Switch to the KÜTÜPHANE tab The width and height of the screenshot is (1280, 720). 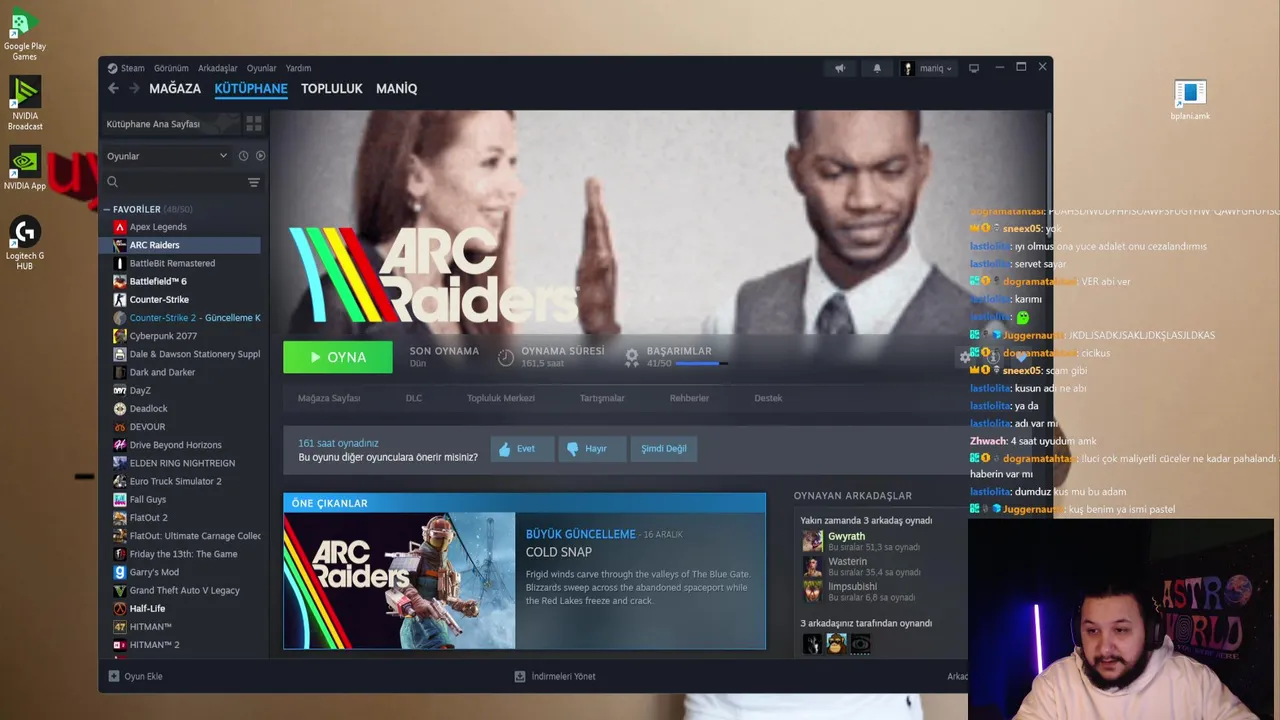click(x=251, y=88)
